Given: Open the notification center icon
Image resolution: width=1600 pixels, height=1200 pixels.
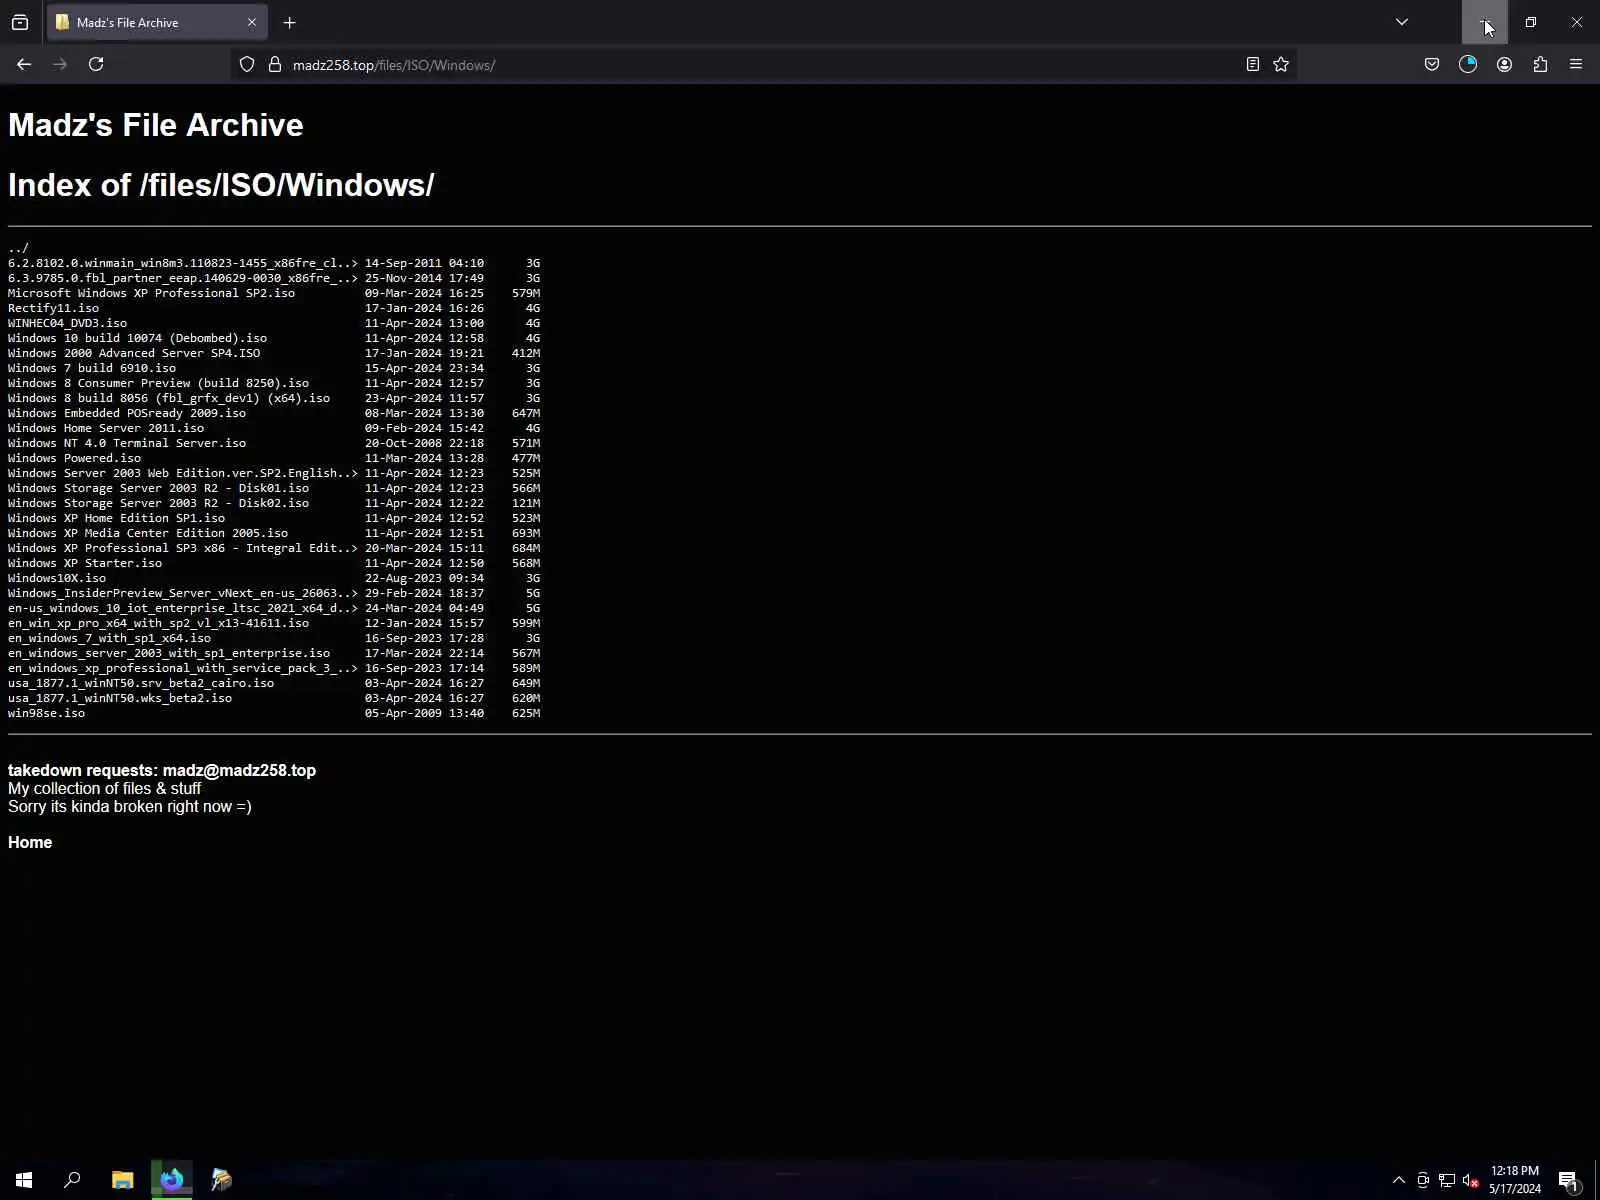Looking at the screenshot, I should pos(1568,1180).
